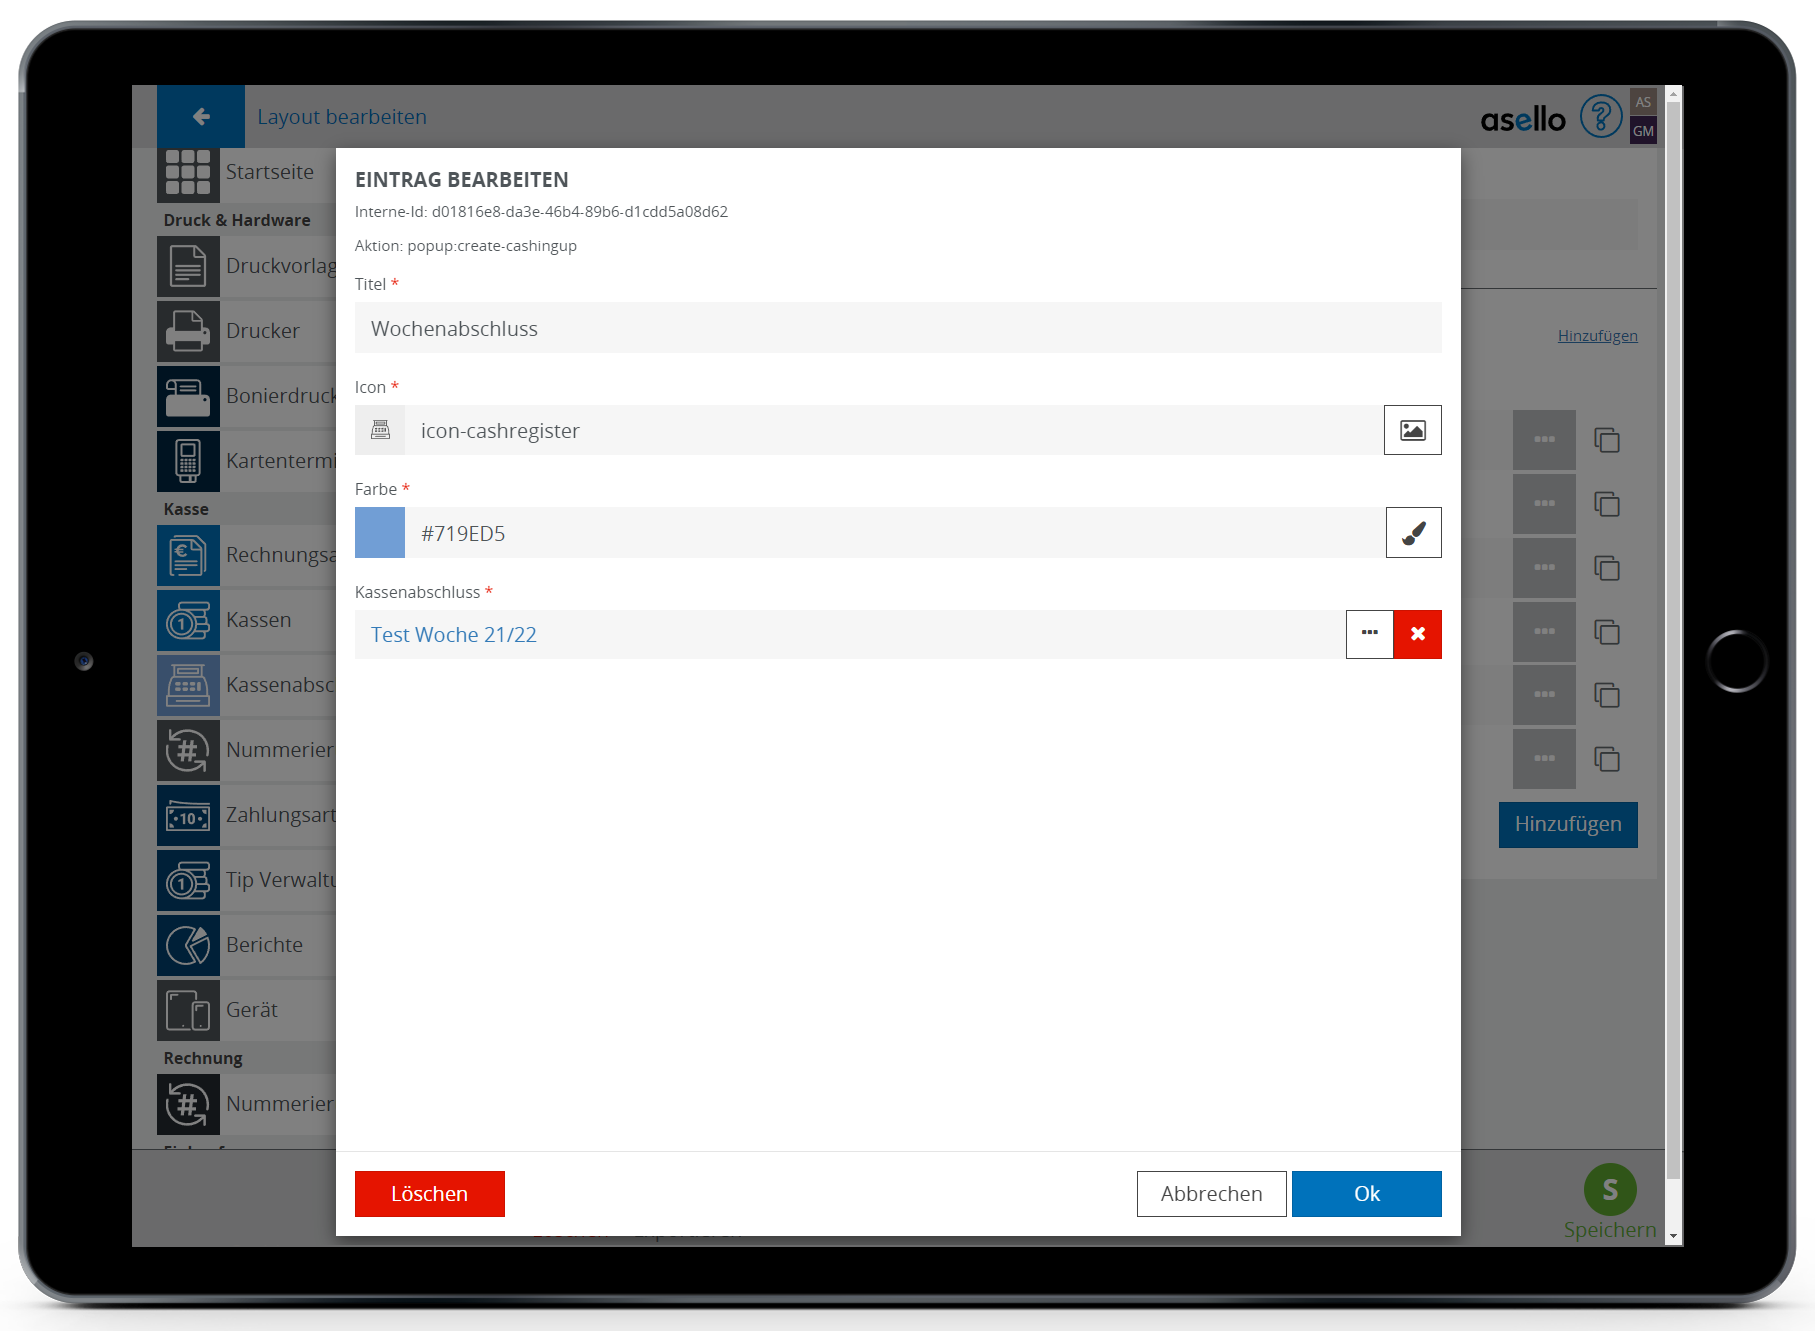The image size is (1815, 1331).
Task: Click the Löschen button
Action: [429, 1194]
